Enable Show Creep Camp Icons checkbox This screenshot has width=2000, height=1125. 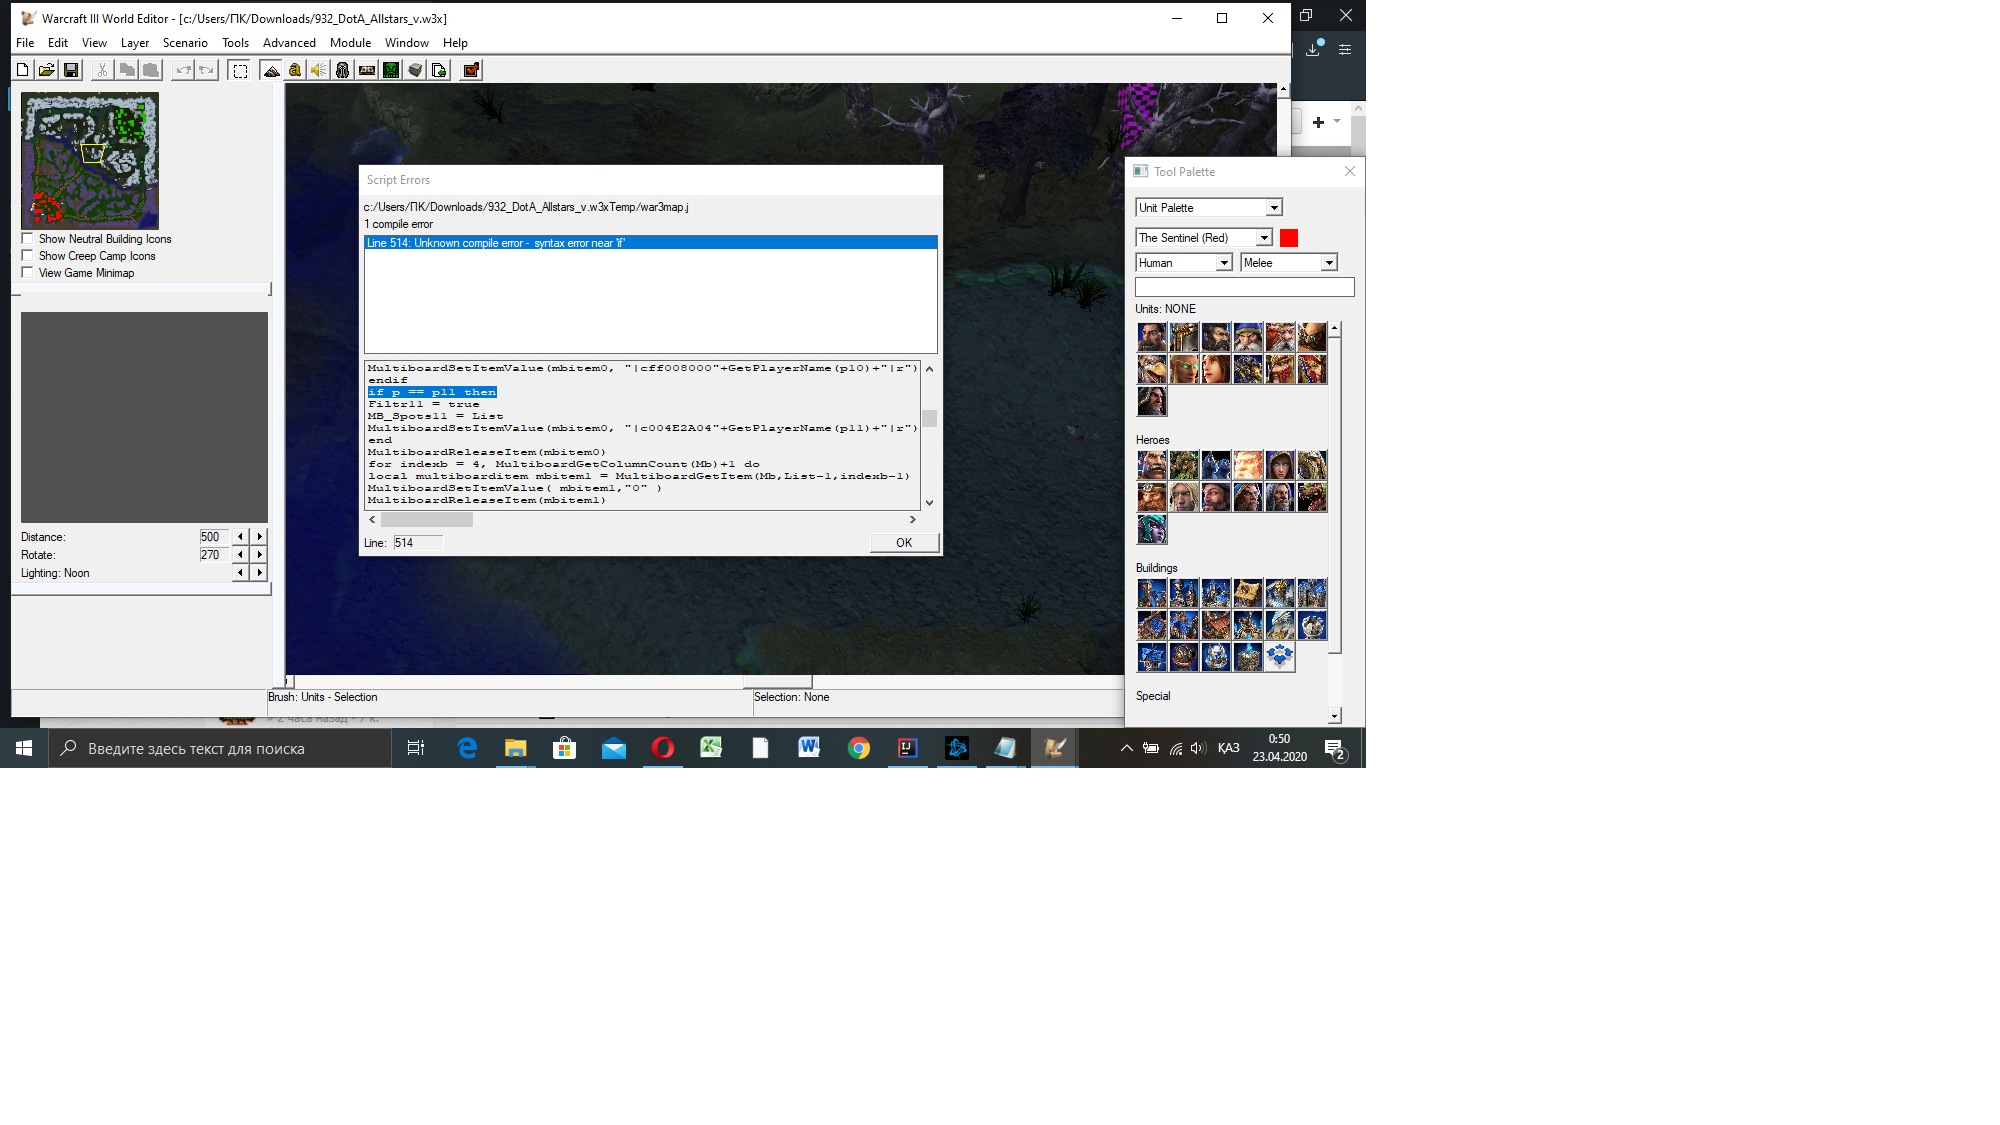28,256
